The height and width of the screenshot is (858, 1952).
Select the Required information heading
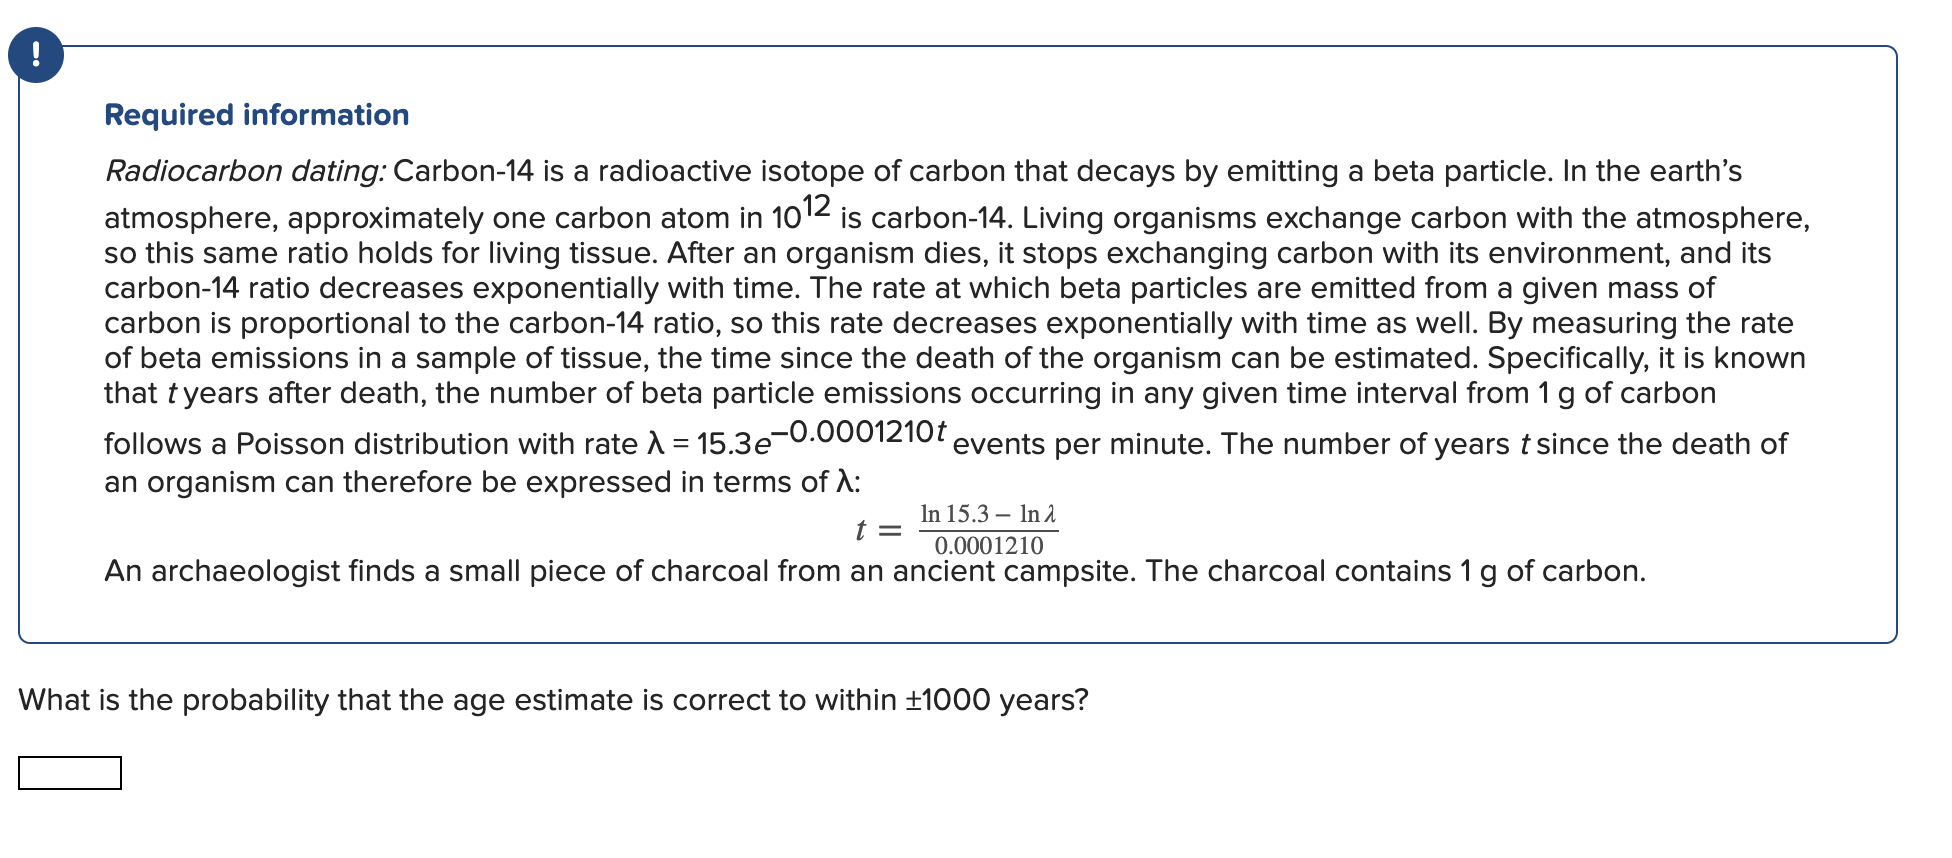[x=255, y=115]
